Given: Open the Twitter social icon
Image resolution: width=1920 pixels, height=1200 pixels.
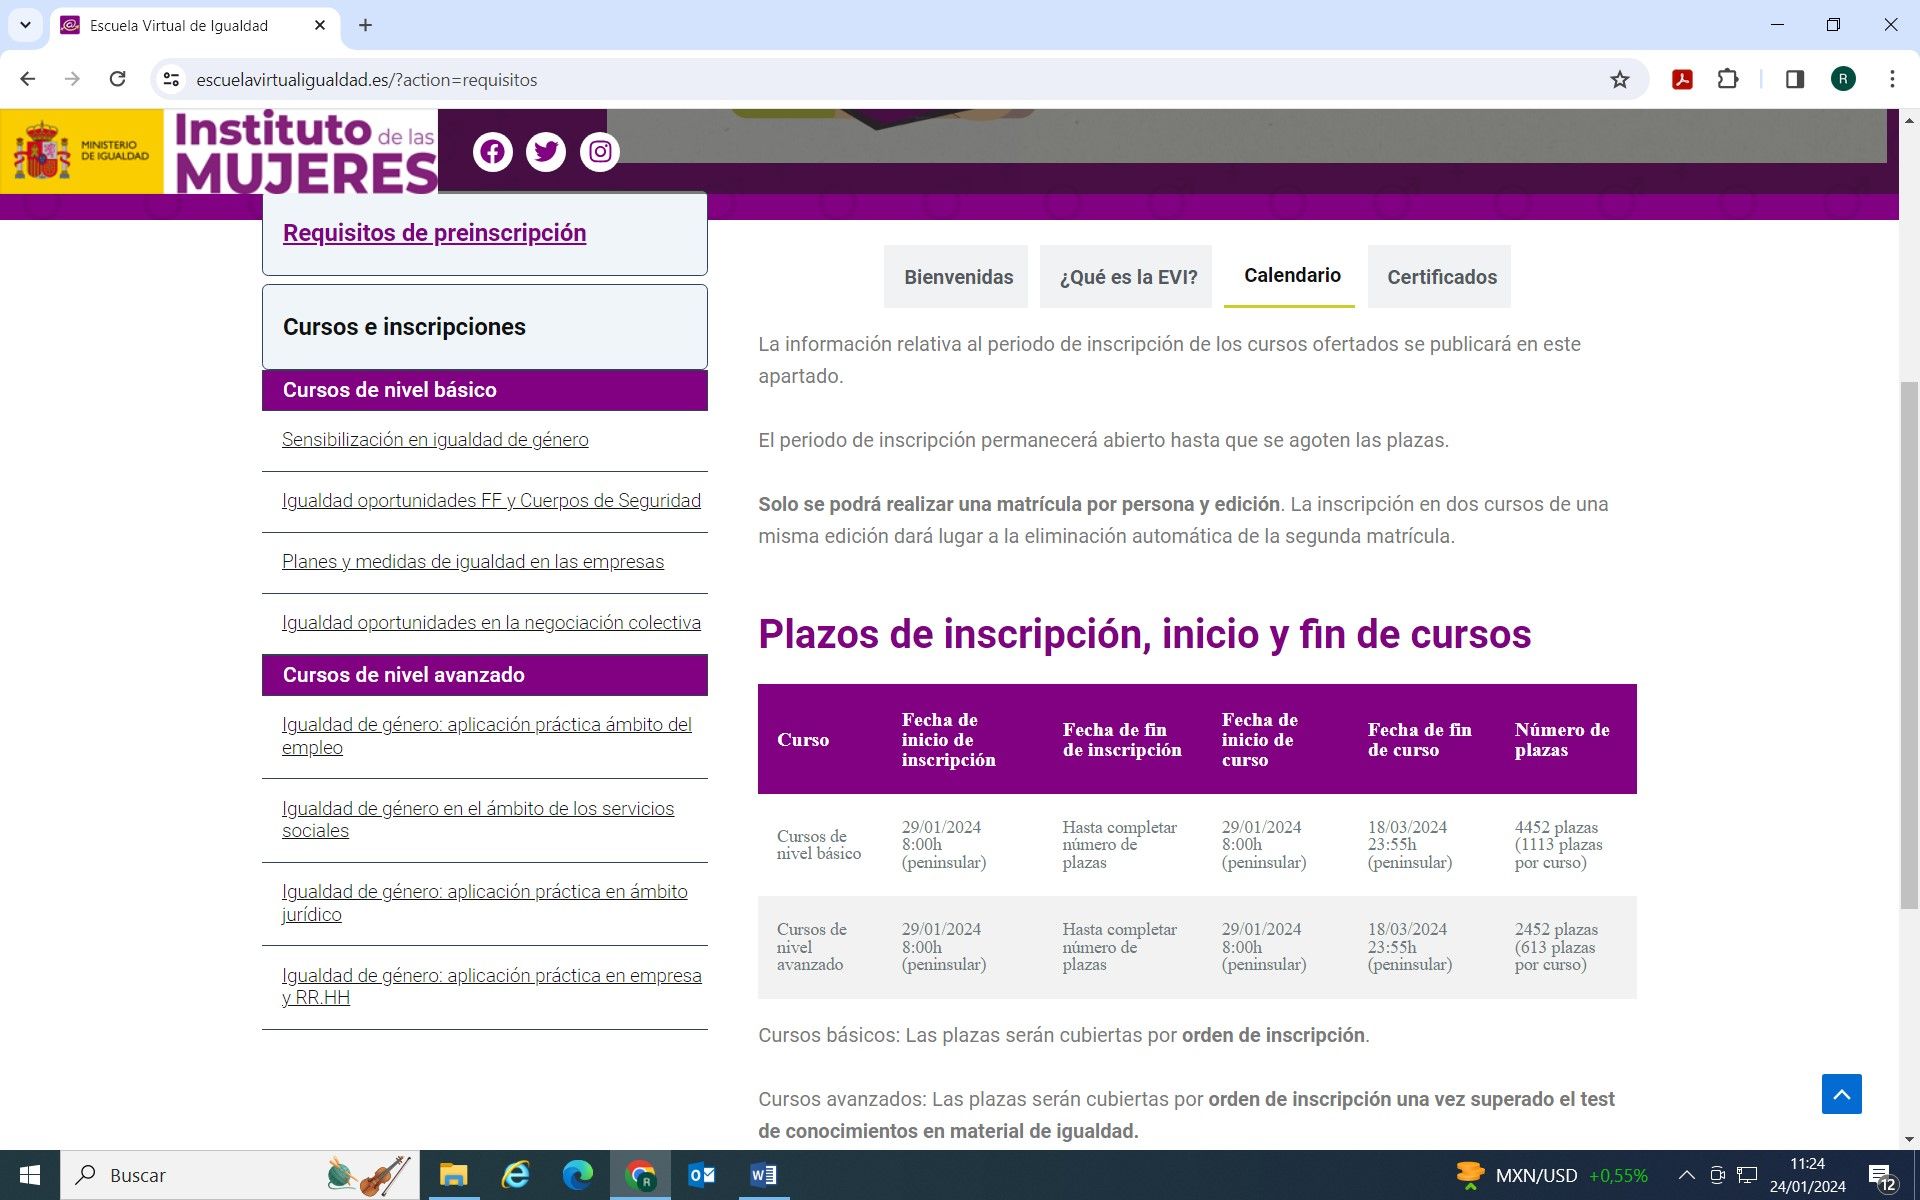Looking at the screenshot, I should click(x=546, y=152).
